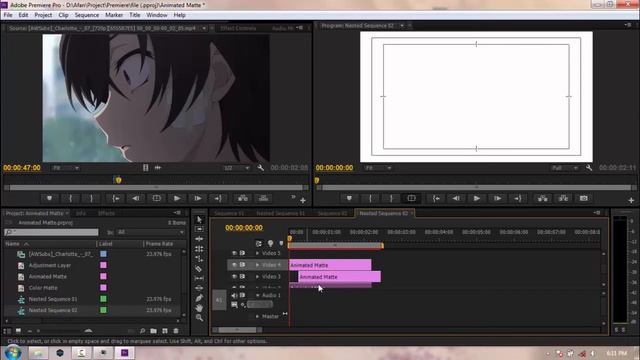Viewport: 640px width, 360px height.
Task: Open Source monitor Fit zoom dropdown
Action: 65,168
